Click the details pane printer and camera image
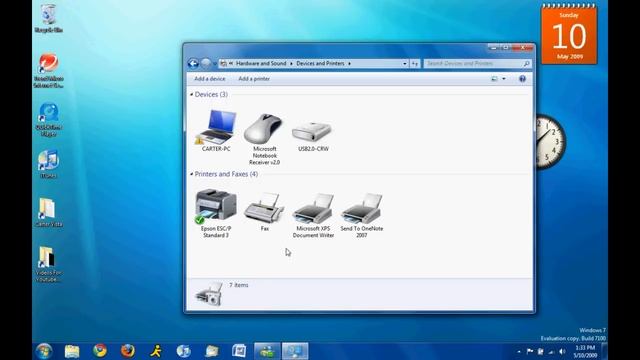This screenshot has width=640, height=360. pos(209,294)
